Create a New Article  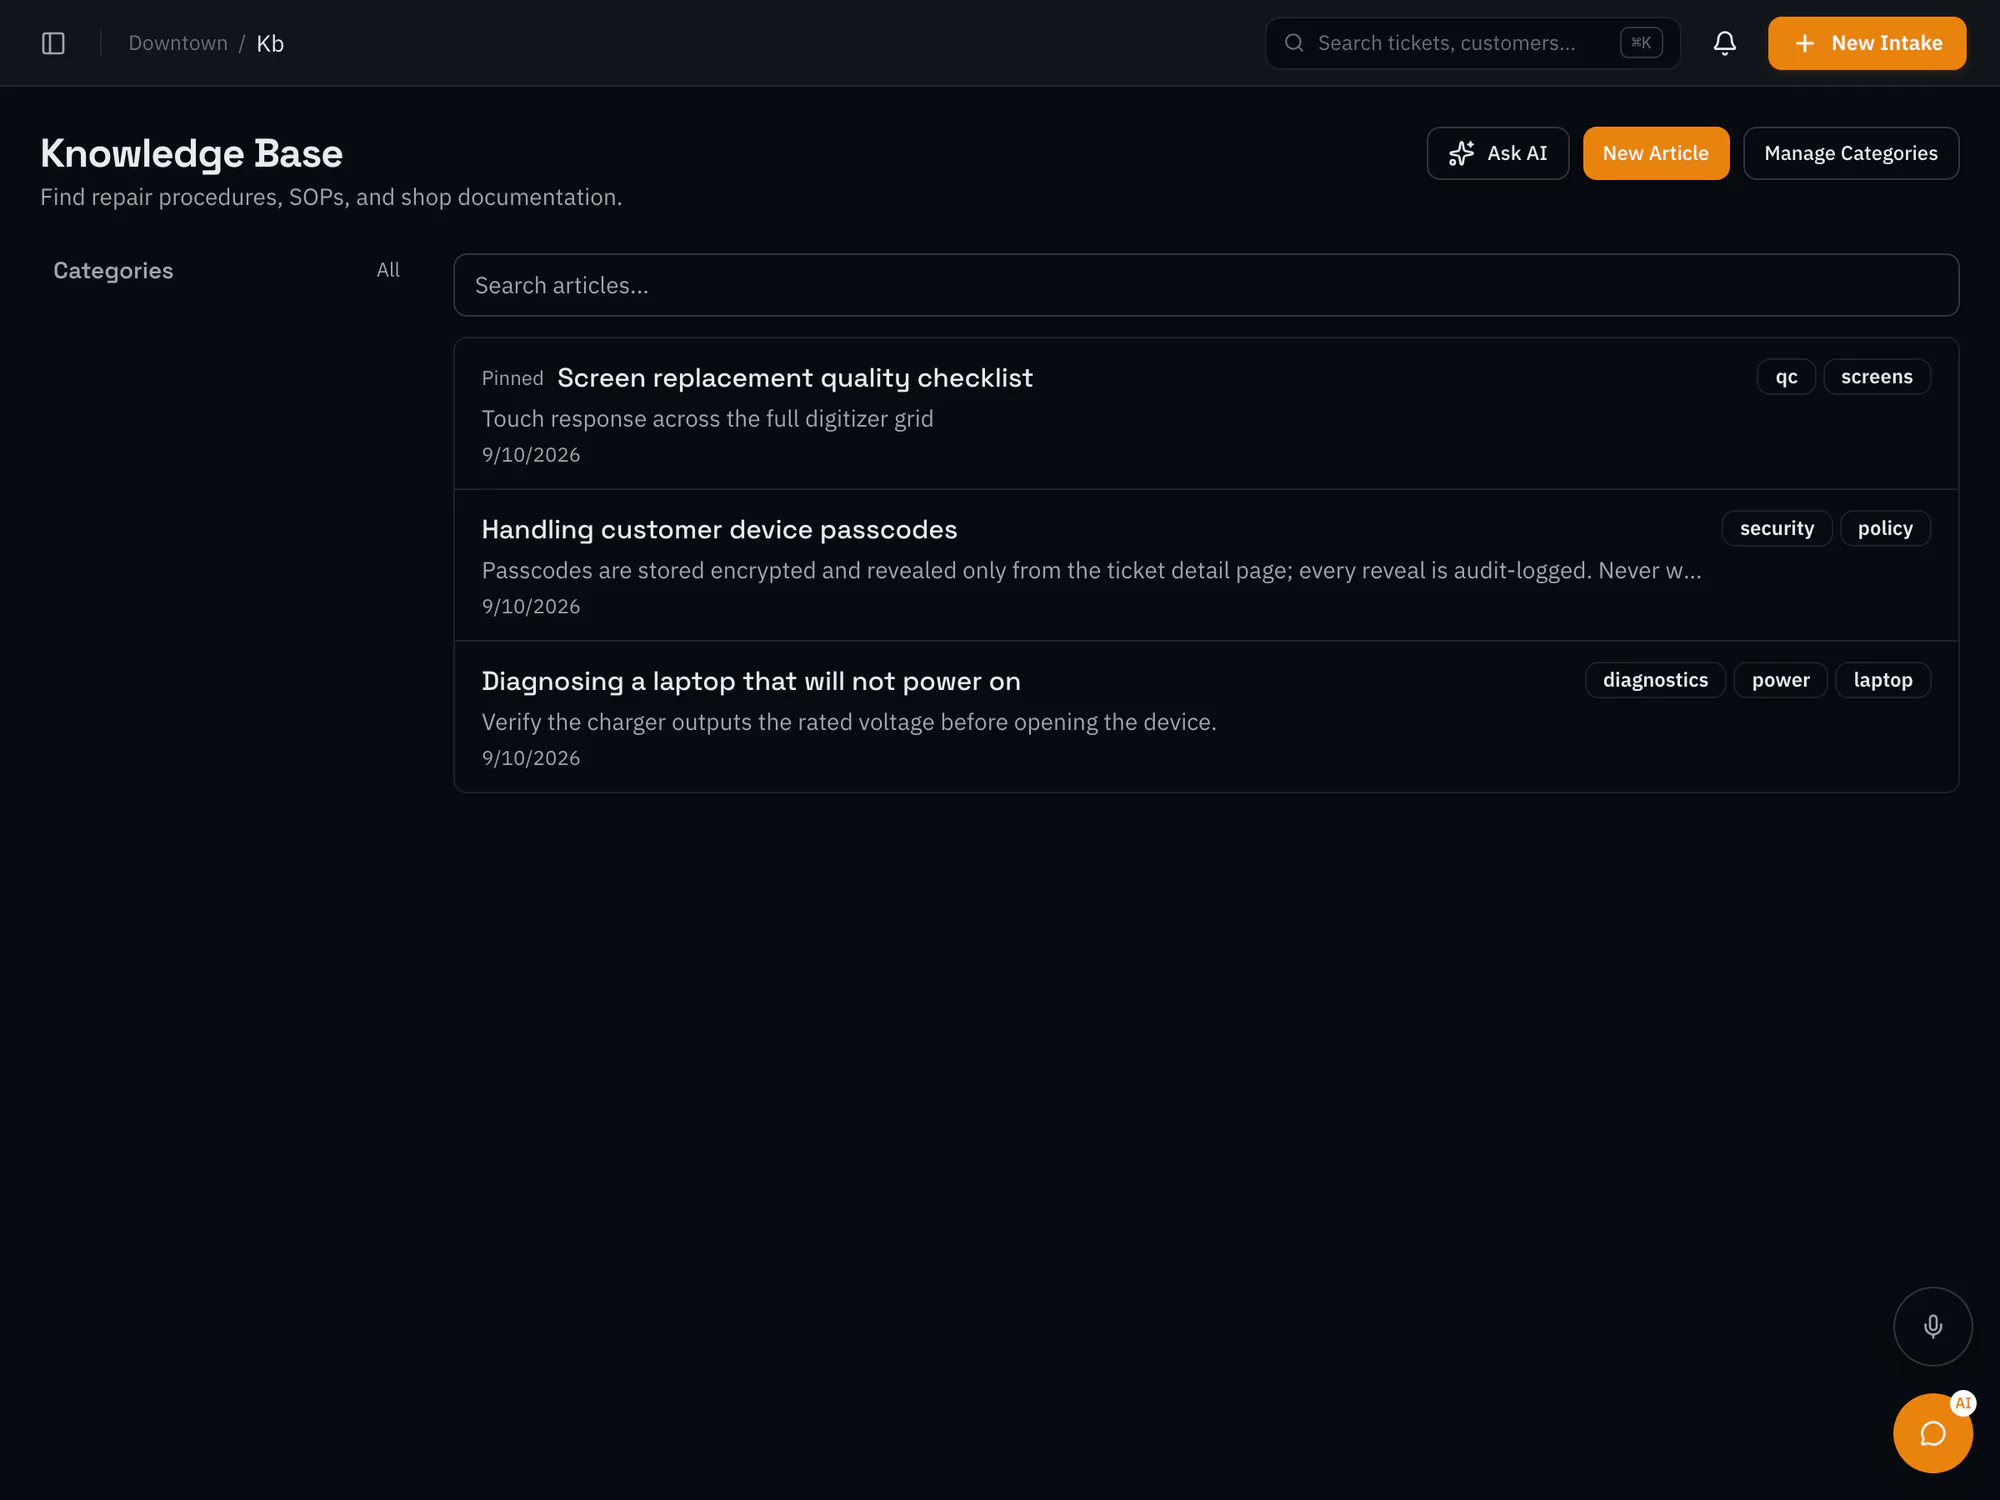click(1655, 153)
